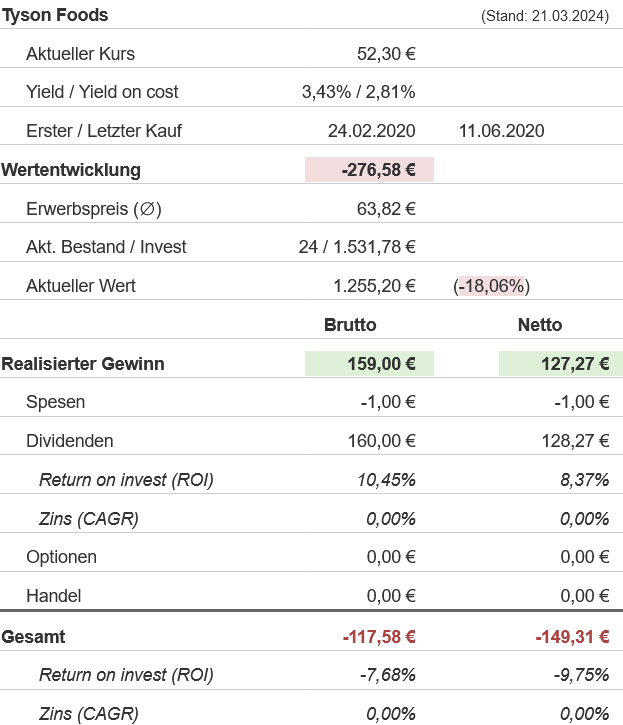This screenshot has width=623, height=725.
Task: Select the Akt. Bestand / Invest row label
Action: coord(106,247)
